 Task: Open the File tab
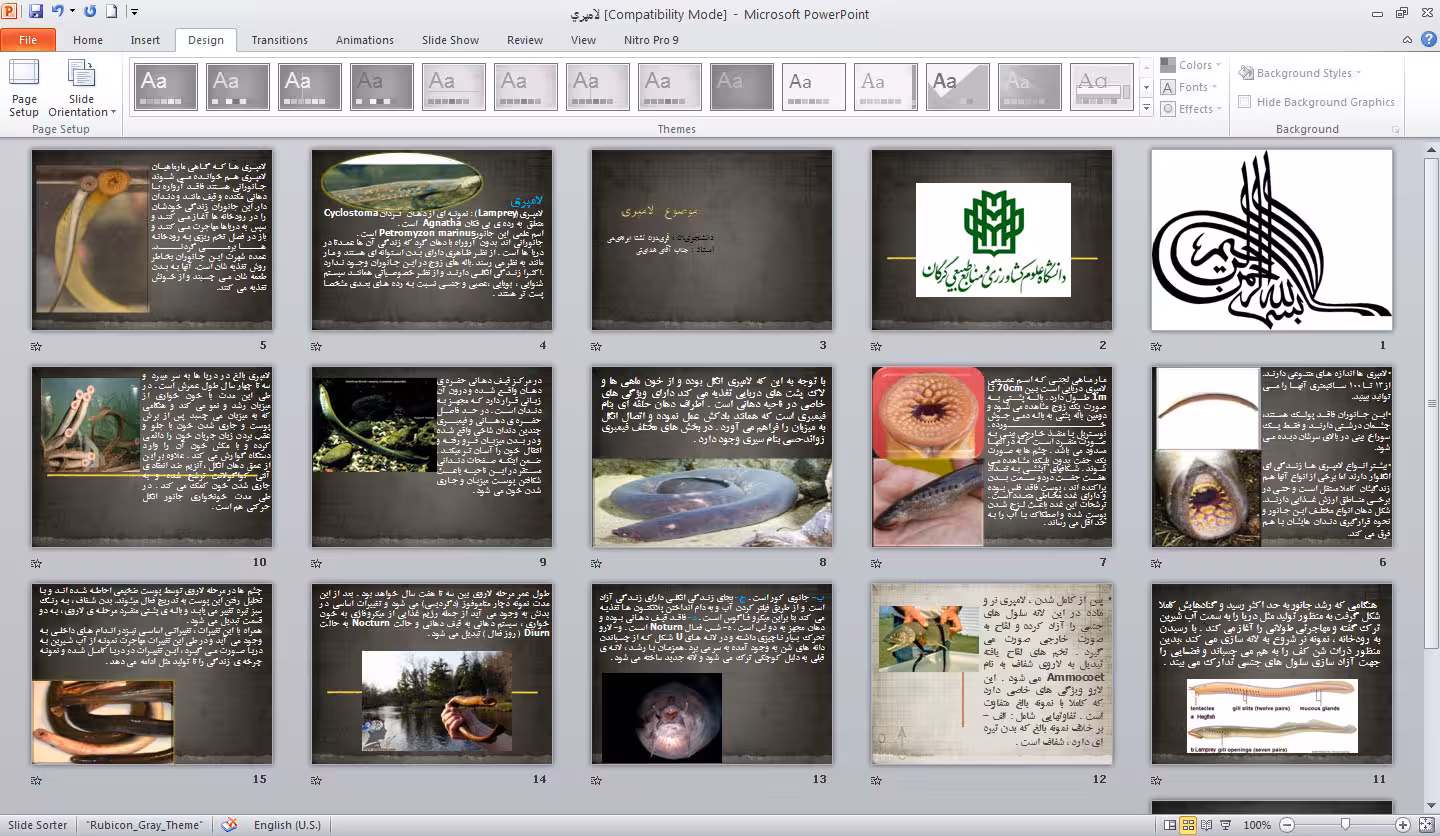[x=28, y=40]
